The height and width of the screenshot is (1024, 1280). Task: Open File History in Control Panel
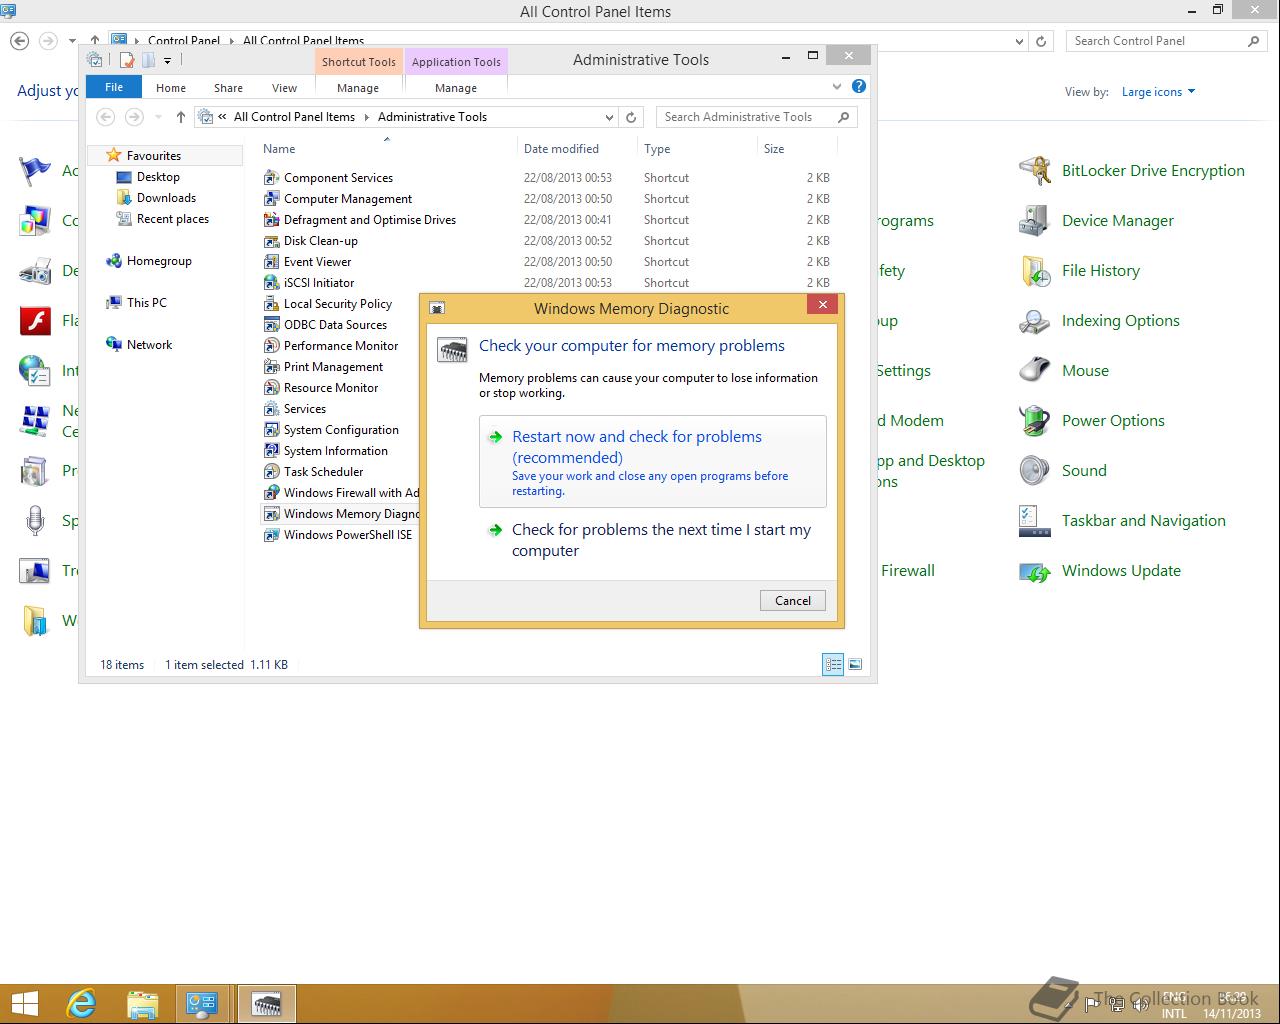[x=1080, y=271]
